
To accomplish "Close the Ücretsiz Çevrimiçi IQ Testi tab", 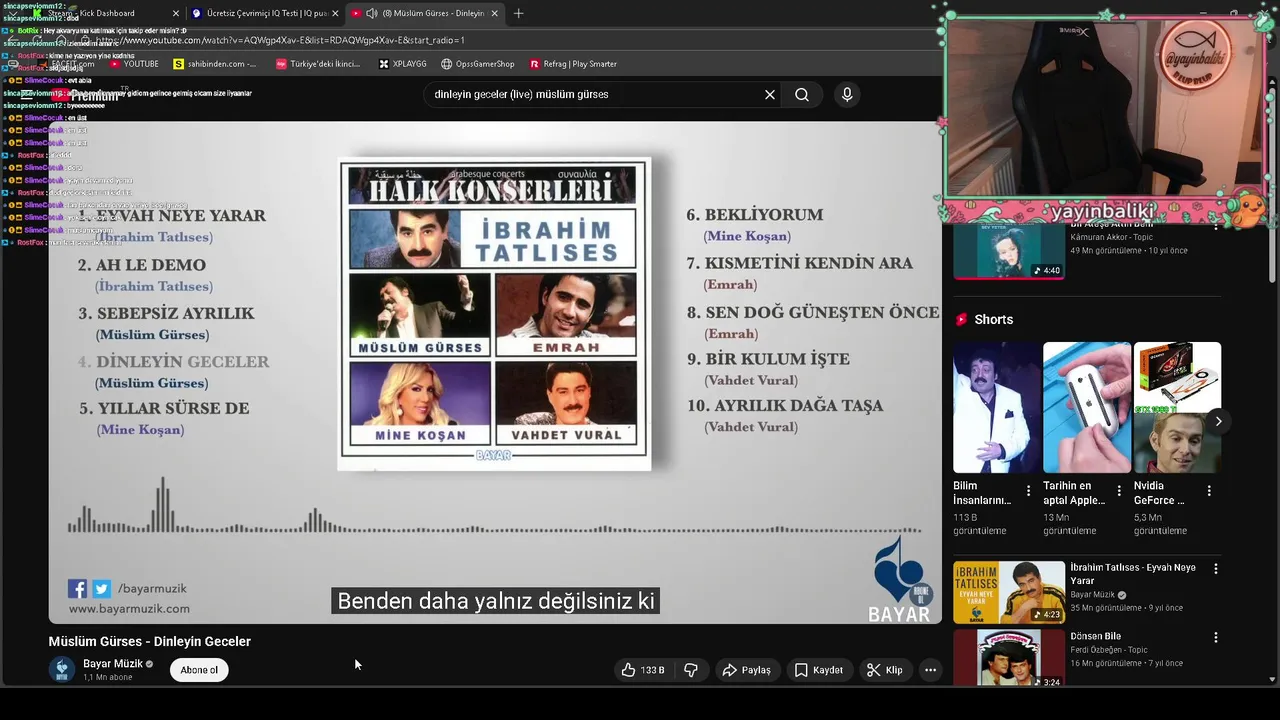I will point(335,13).
